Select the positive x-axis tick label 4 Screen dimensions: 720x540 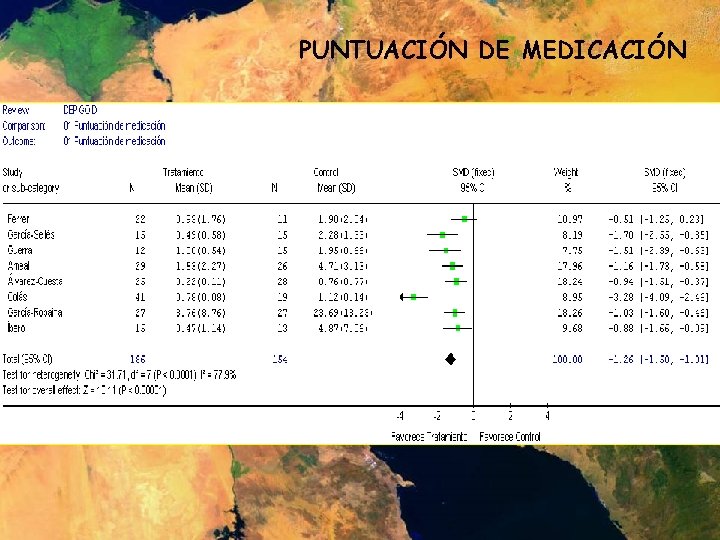547,416
